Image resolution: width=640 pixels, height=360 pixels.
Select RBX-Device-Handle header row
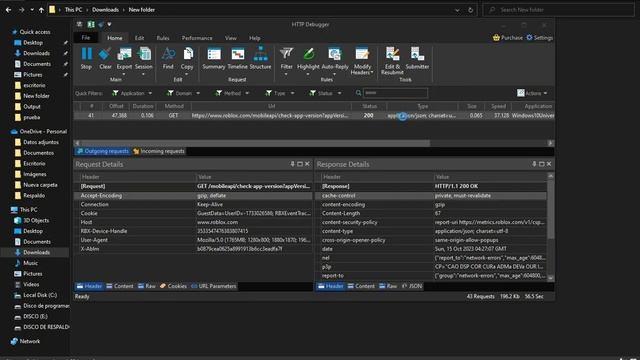pos(193,231)
